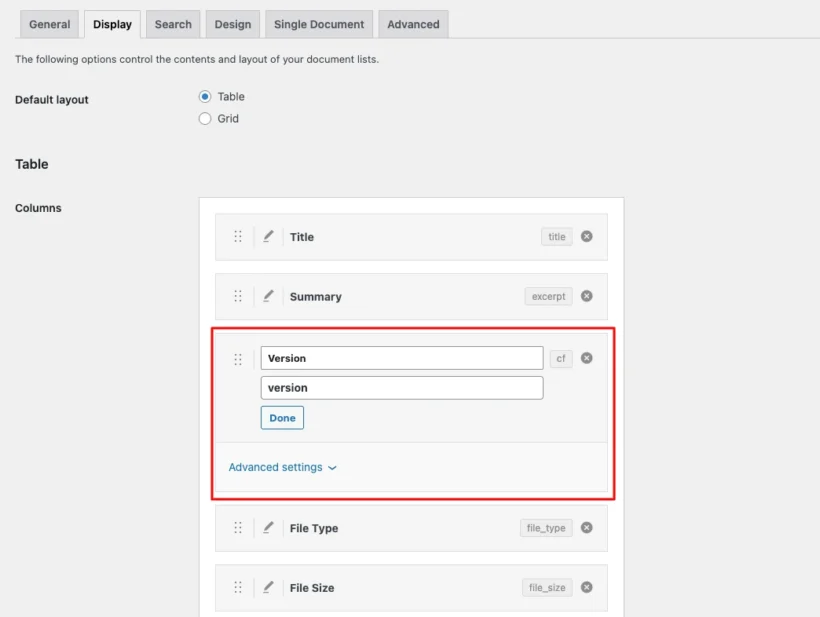Click the File Size drag handle
The width and height of the screenshot is (820, 617).
click(x=238, y=588)
